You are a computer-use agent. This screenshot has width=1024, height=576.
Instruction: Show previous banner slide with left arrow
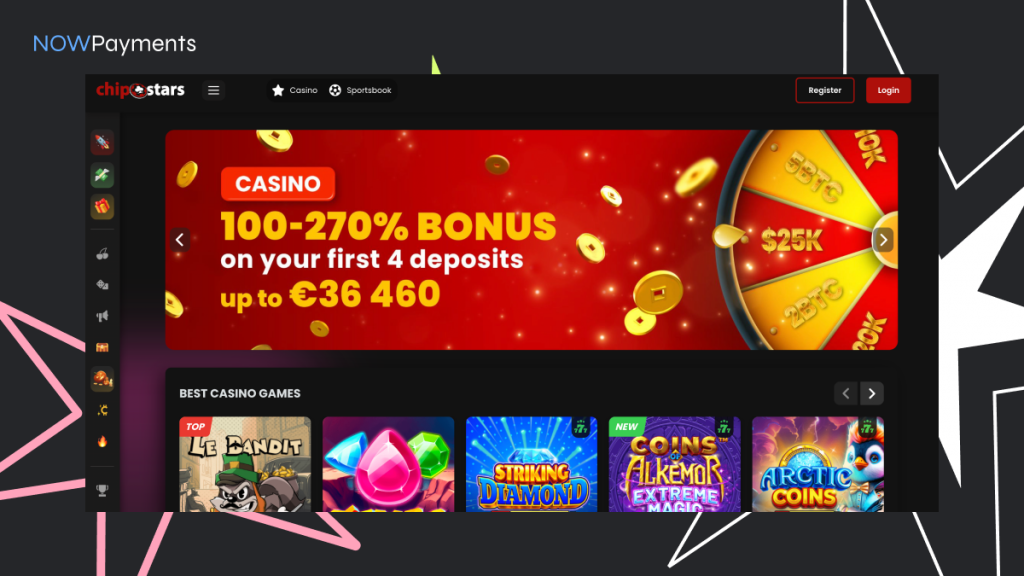click(x=180, y=240)
